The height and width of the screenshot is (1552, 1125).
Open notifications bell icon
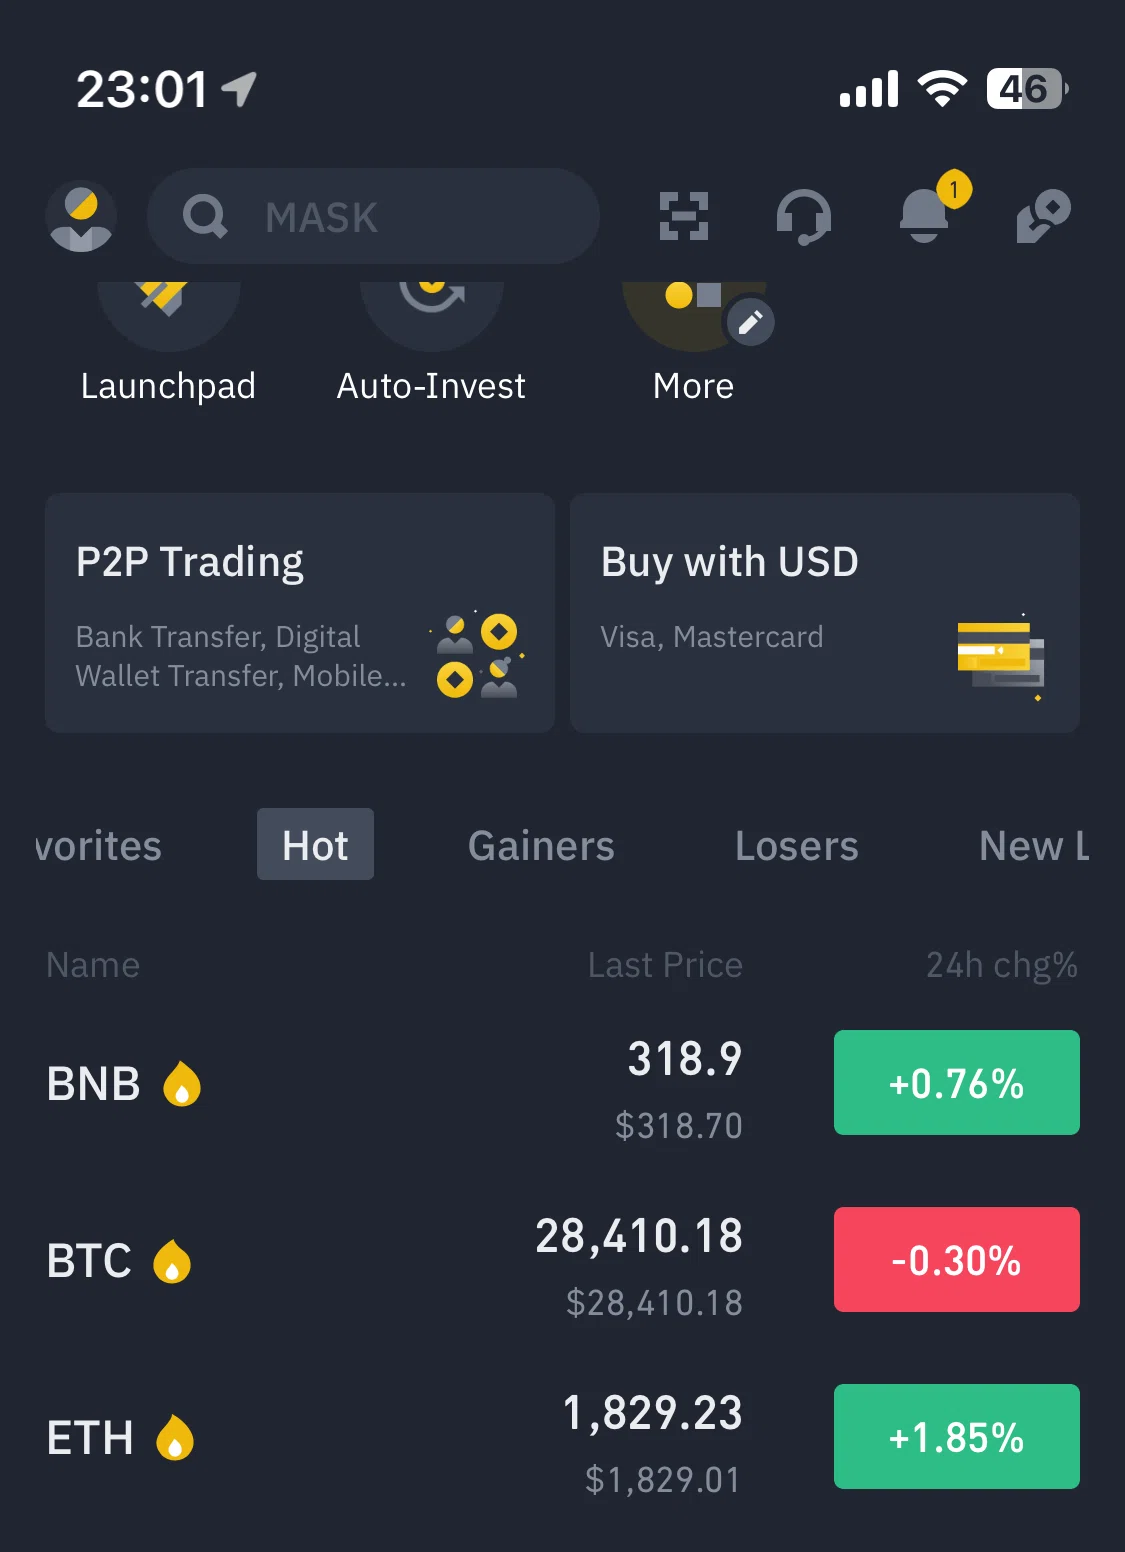coord(925,214)
